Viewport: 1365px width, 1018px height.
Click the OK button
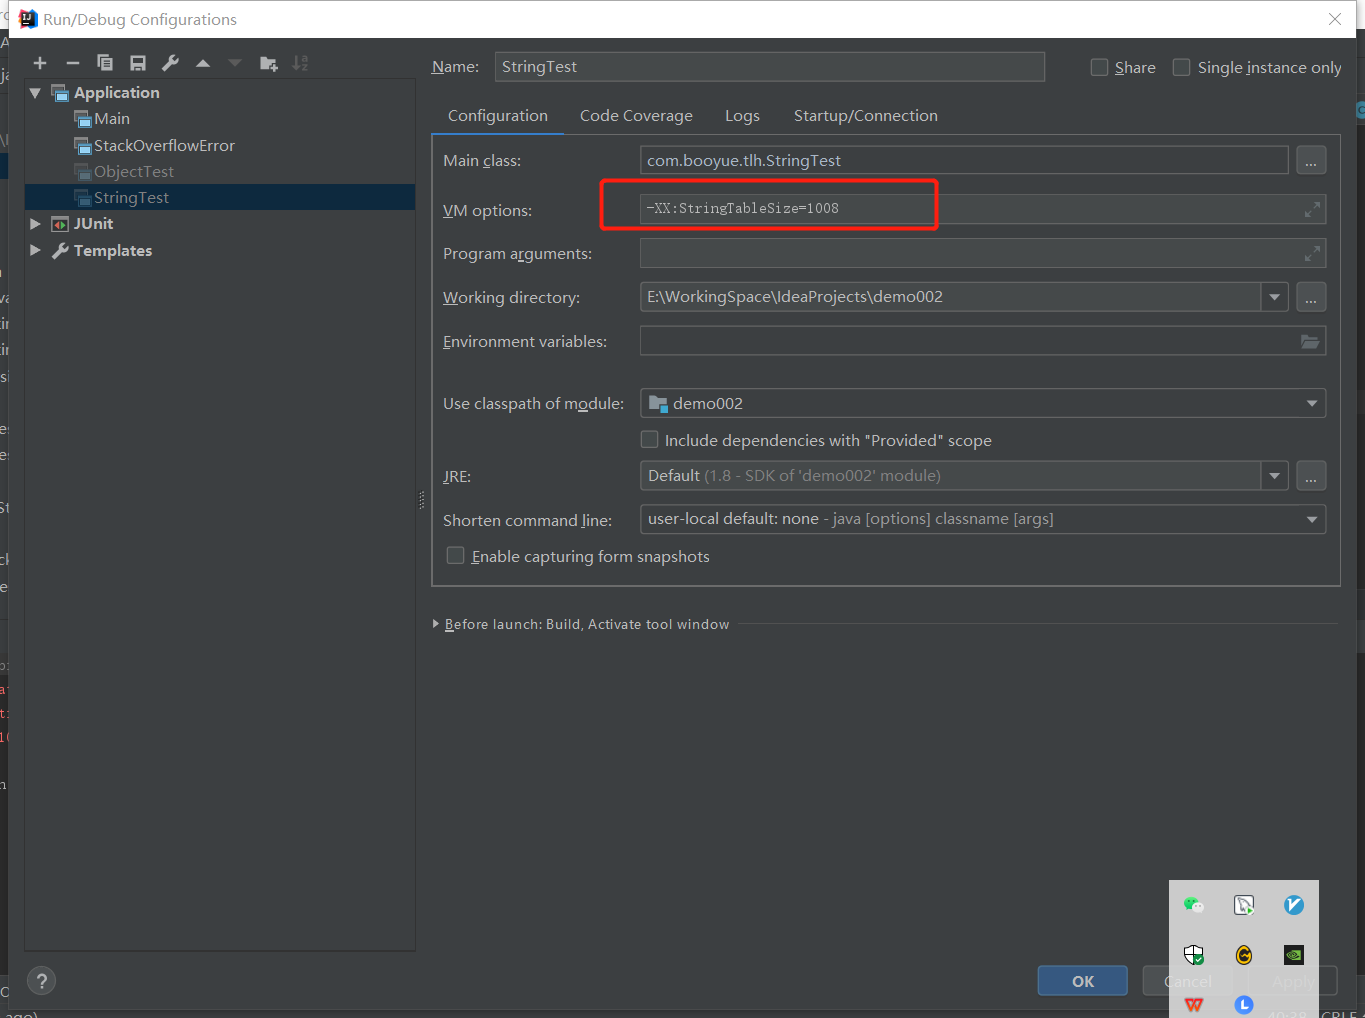click(1082, 981)
